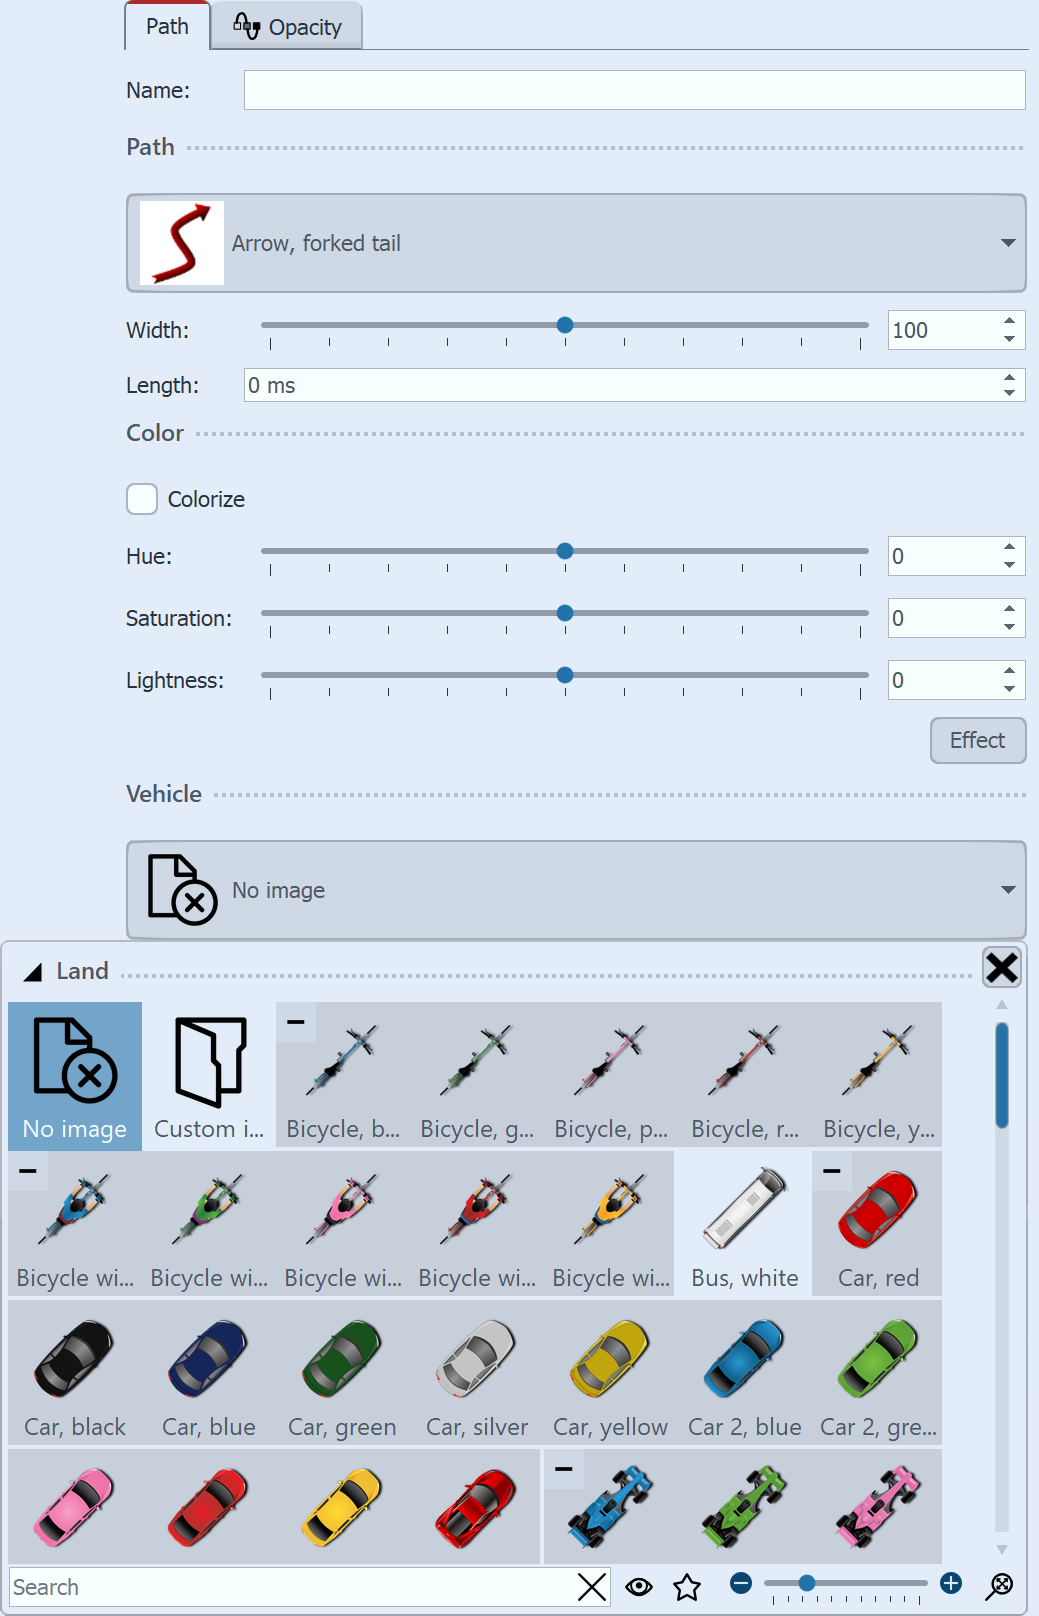Viewport: 1039px width, 1616px height.
Task: Pick the Car, green vehicle
Action: 343,1373
